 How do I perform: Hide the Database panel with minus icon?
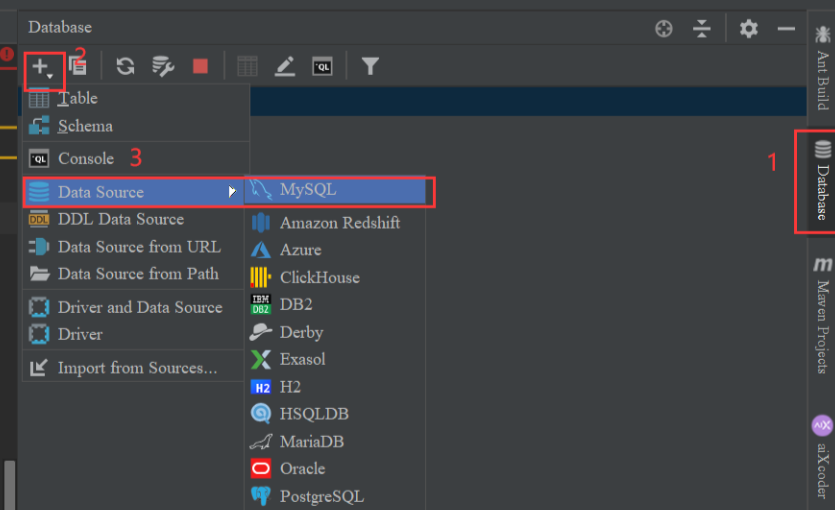click(x=786, y=29)
